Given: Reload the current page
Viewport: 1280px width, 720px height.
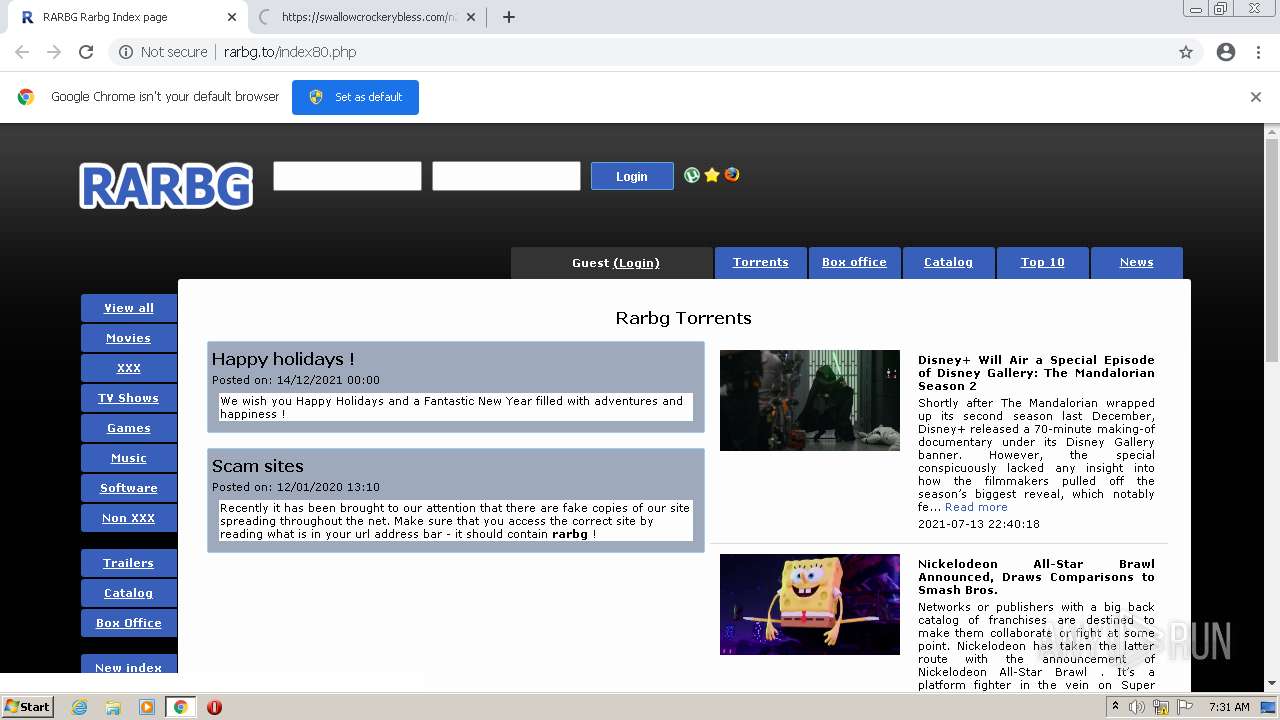Looking at the screenshot, I should (x=86, y=52).
